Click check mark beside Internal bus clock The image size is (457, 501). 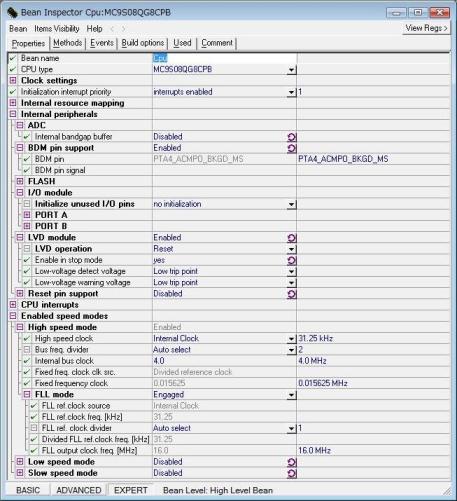click(27, 361)
